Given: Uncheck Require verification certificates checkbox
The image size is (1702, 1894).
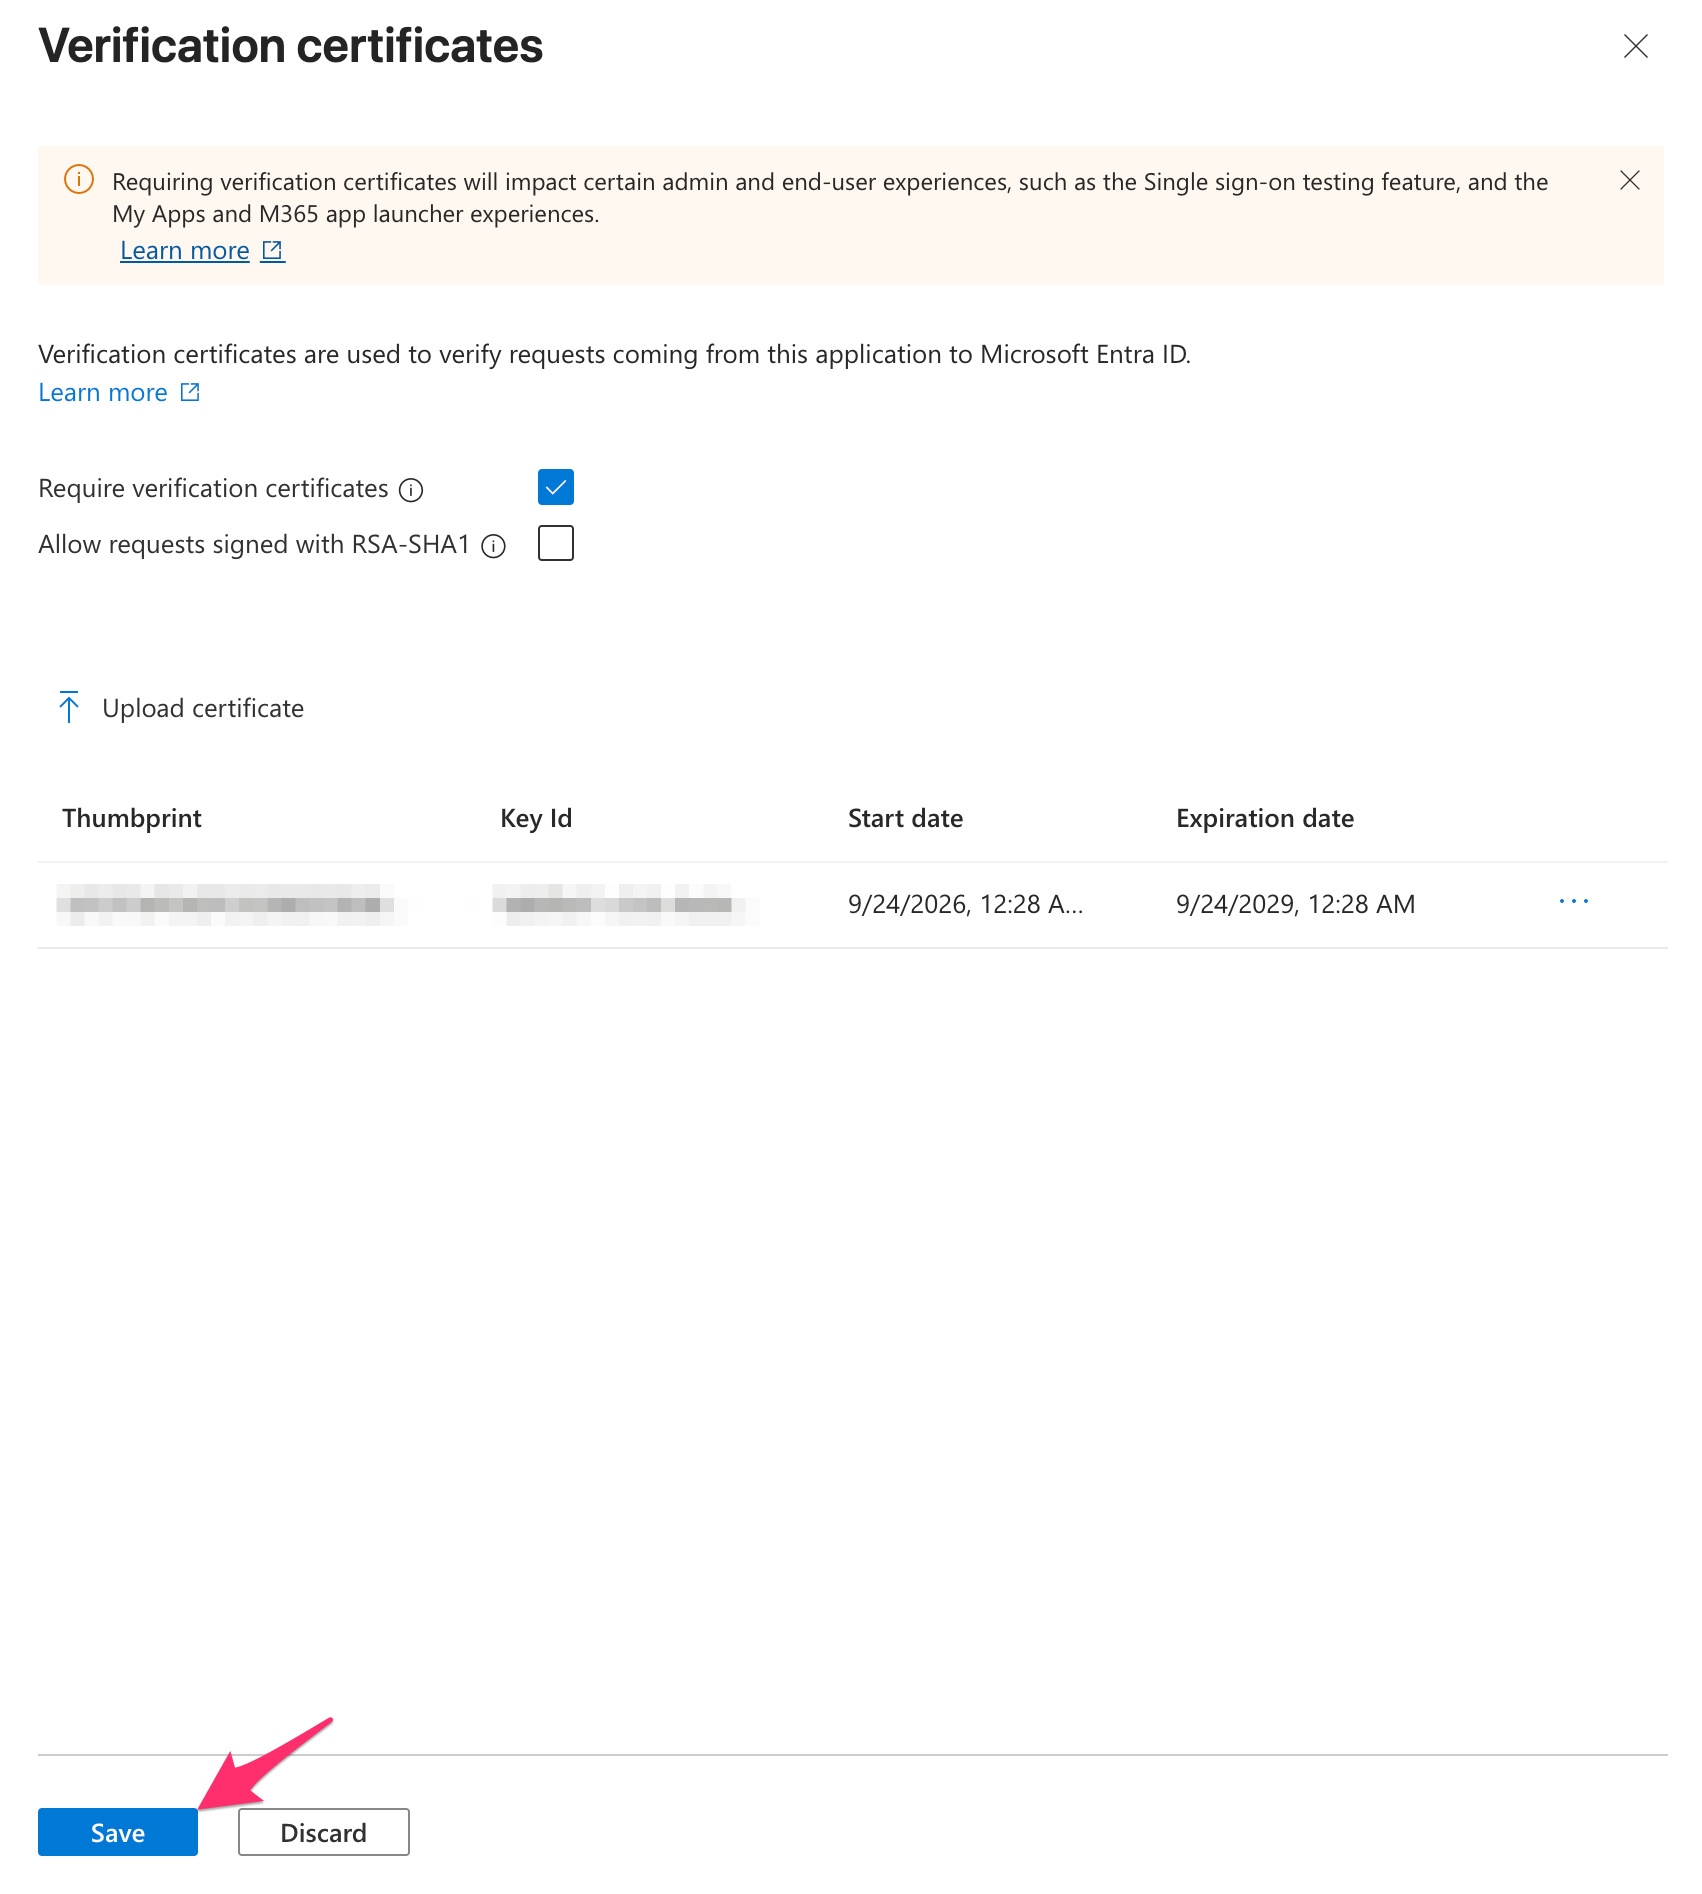Looking at the screenshot, I should (x=556, y=487).
